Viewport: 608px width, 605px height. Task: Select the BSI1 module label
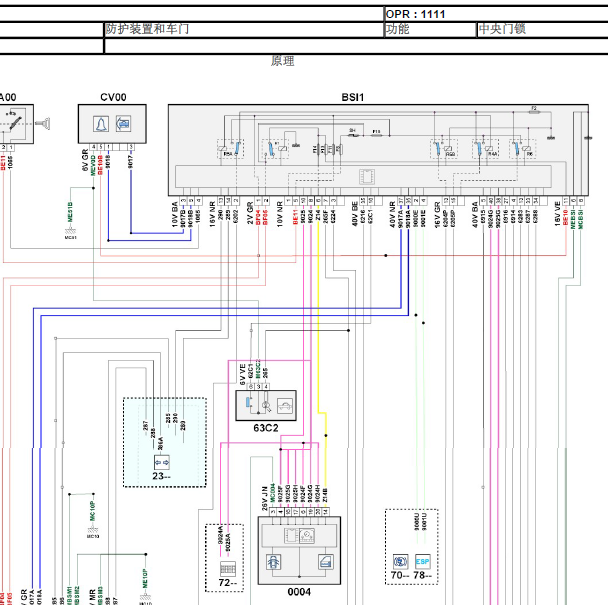click(352, 97)
